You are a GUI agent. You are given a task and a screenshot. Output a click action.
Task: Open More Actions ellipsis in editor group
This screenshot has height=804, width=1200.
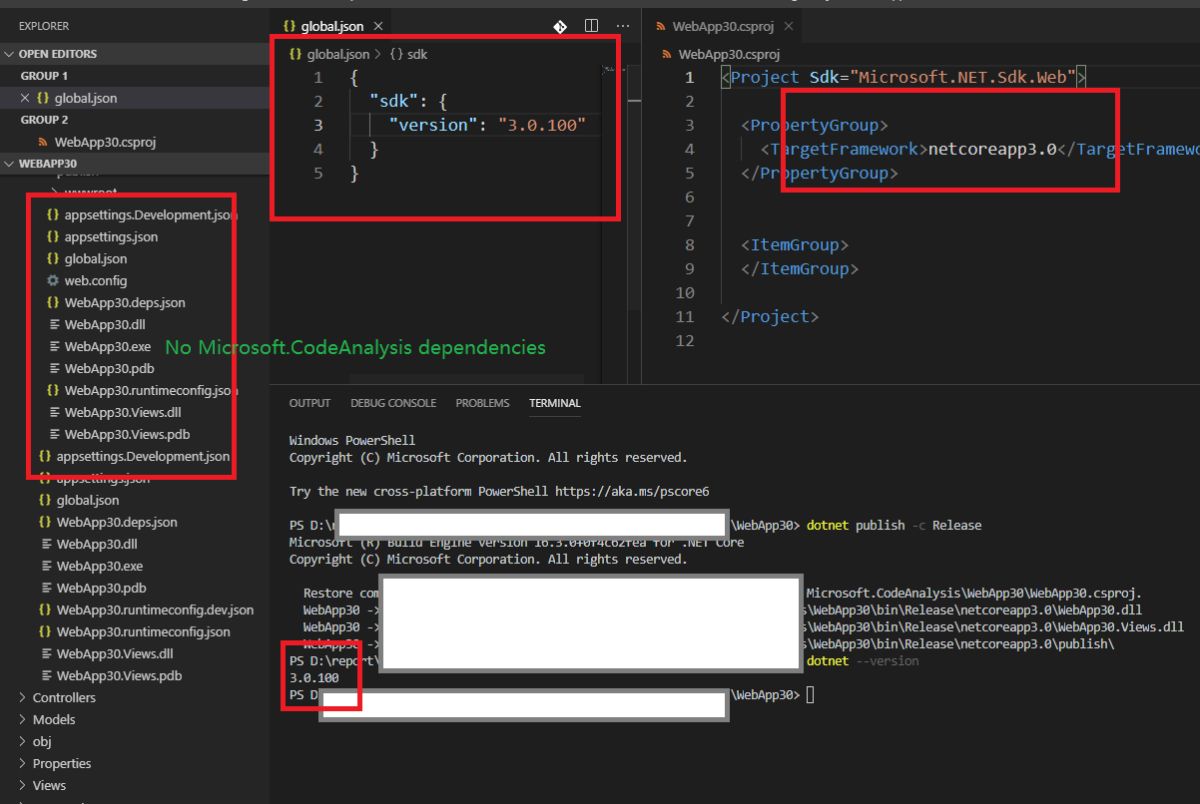[x=623, y=26]
